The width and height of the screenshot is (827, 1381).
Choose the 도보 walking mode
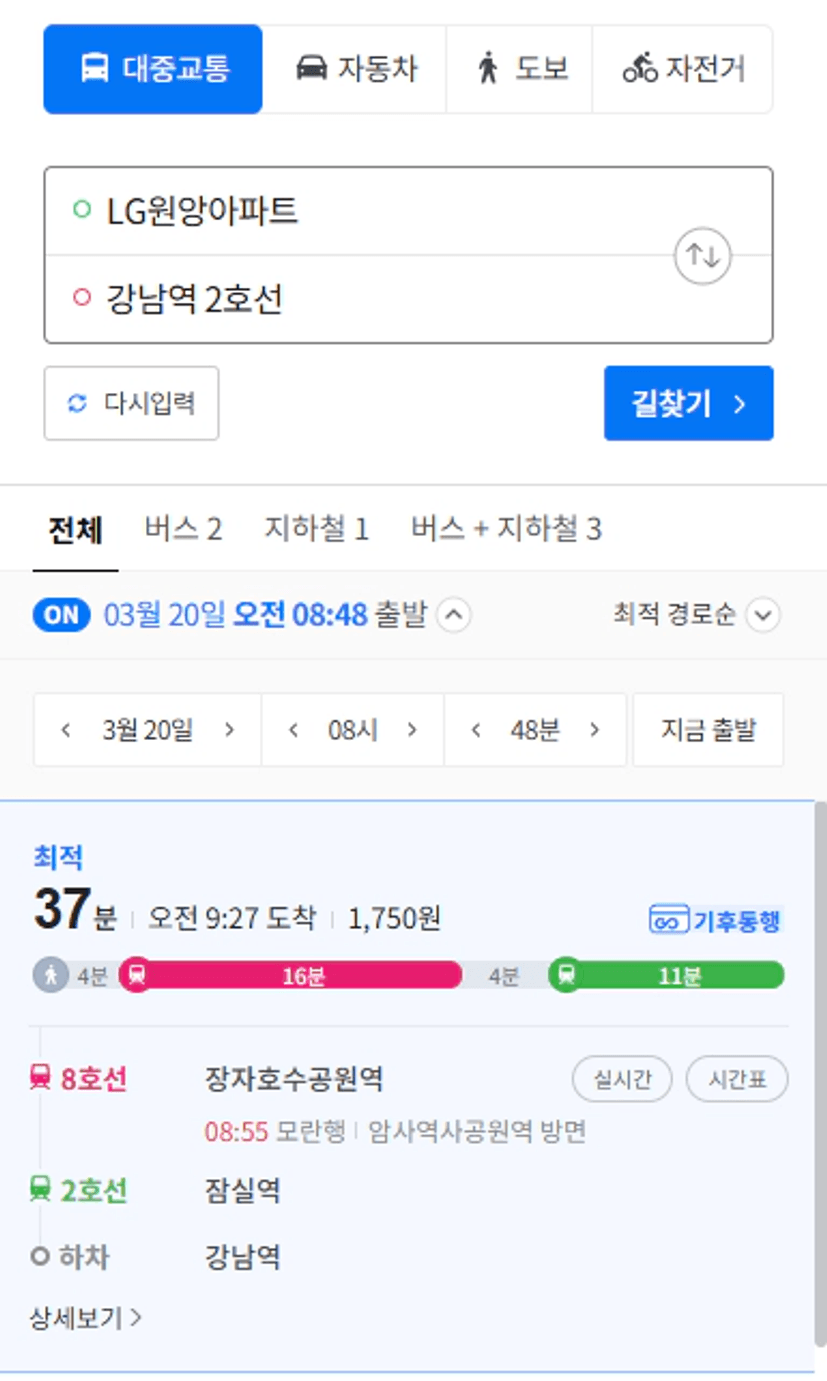click(520, 69)
